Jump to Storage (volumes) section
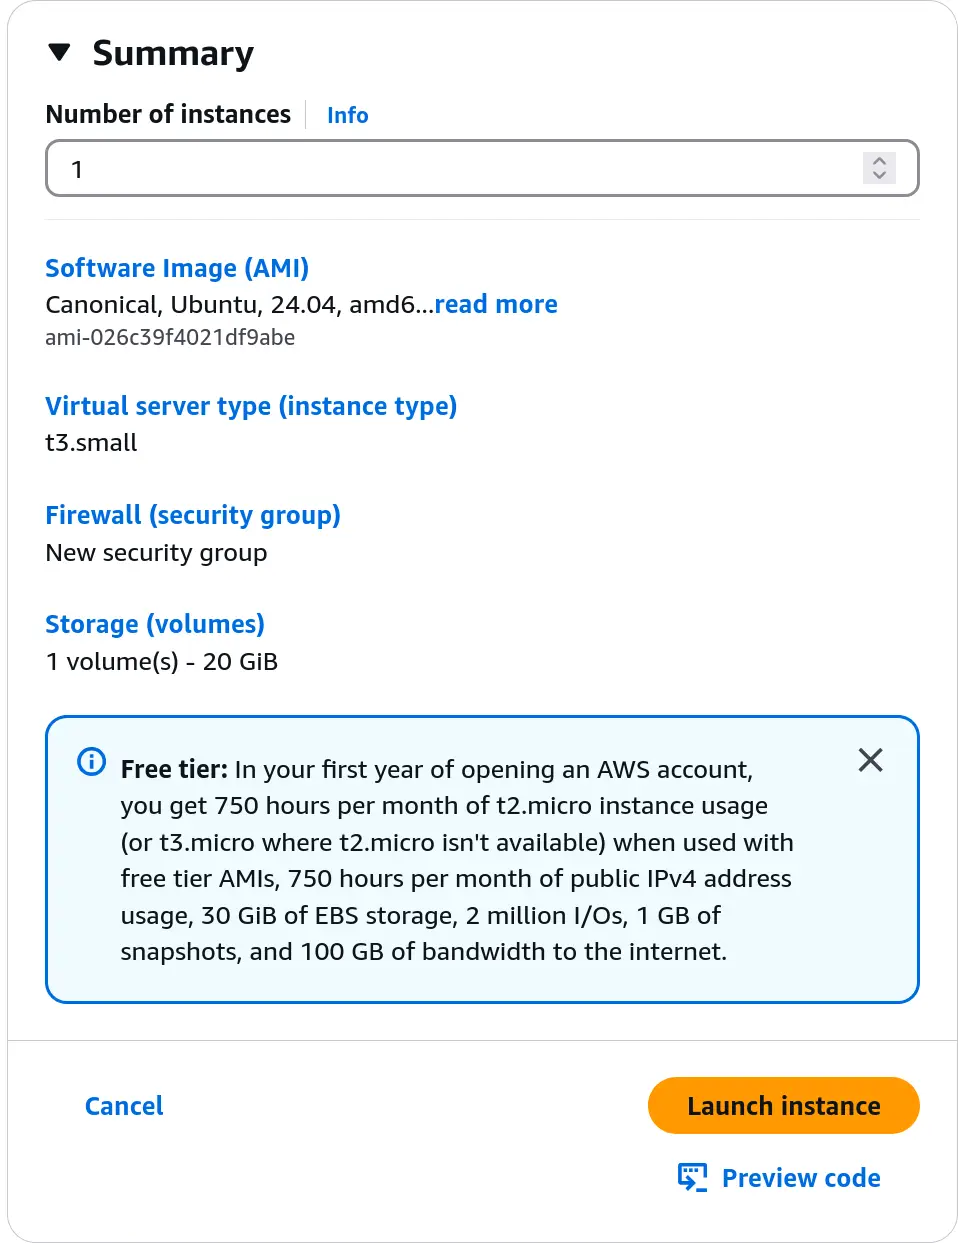958x1243 pixels. [x=155, y=624]
